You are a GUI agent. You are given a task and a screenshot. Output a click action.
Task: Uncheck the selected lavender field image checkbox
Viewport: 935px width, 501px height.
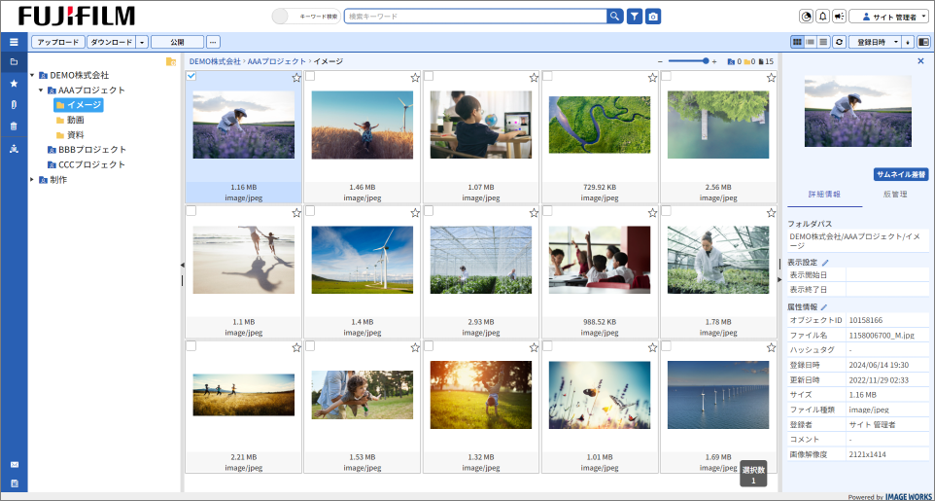pyautogui.click(x=192, y=77)
